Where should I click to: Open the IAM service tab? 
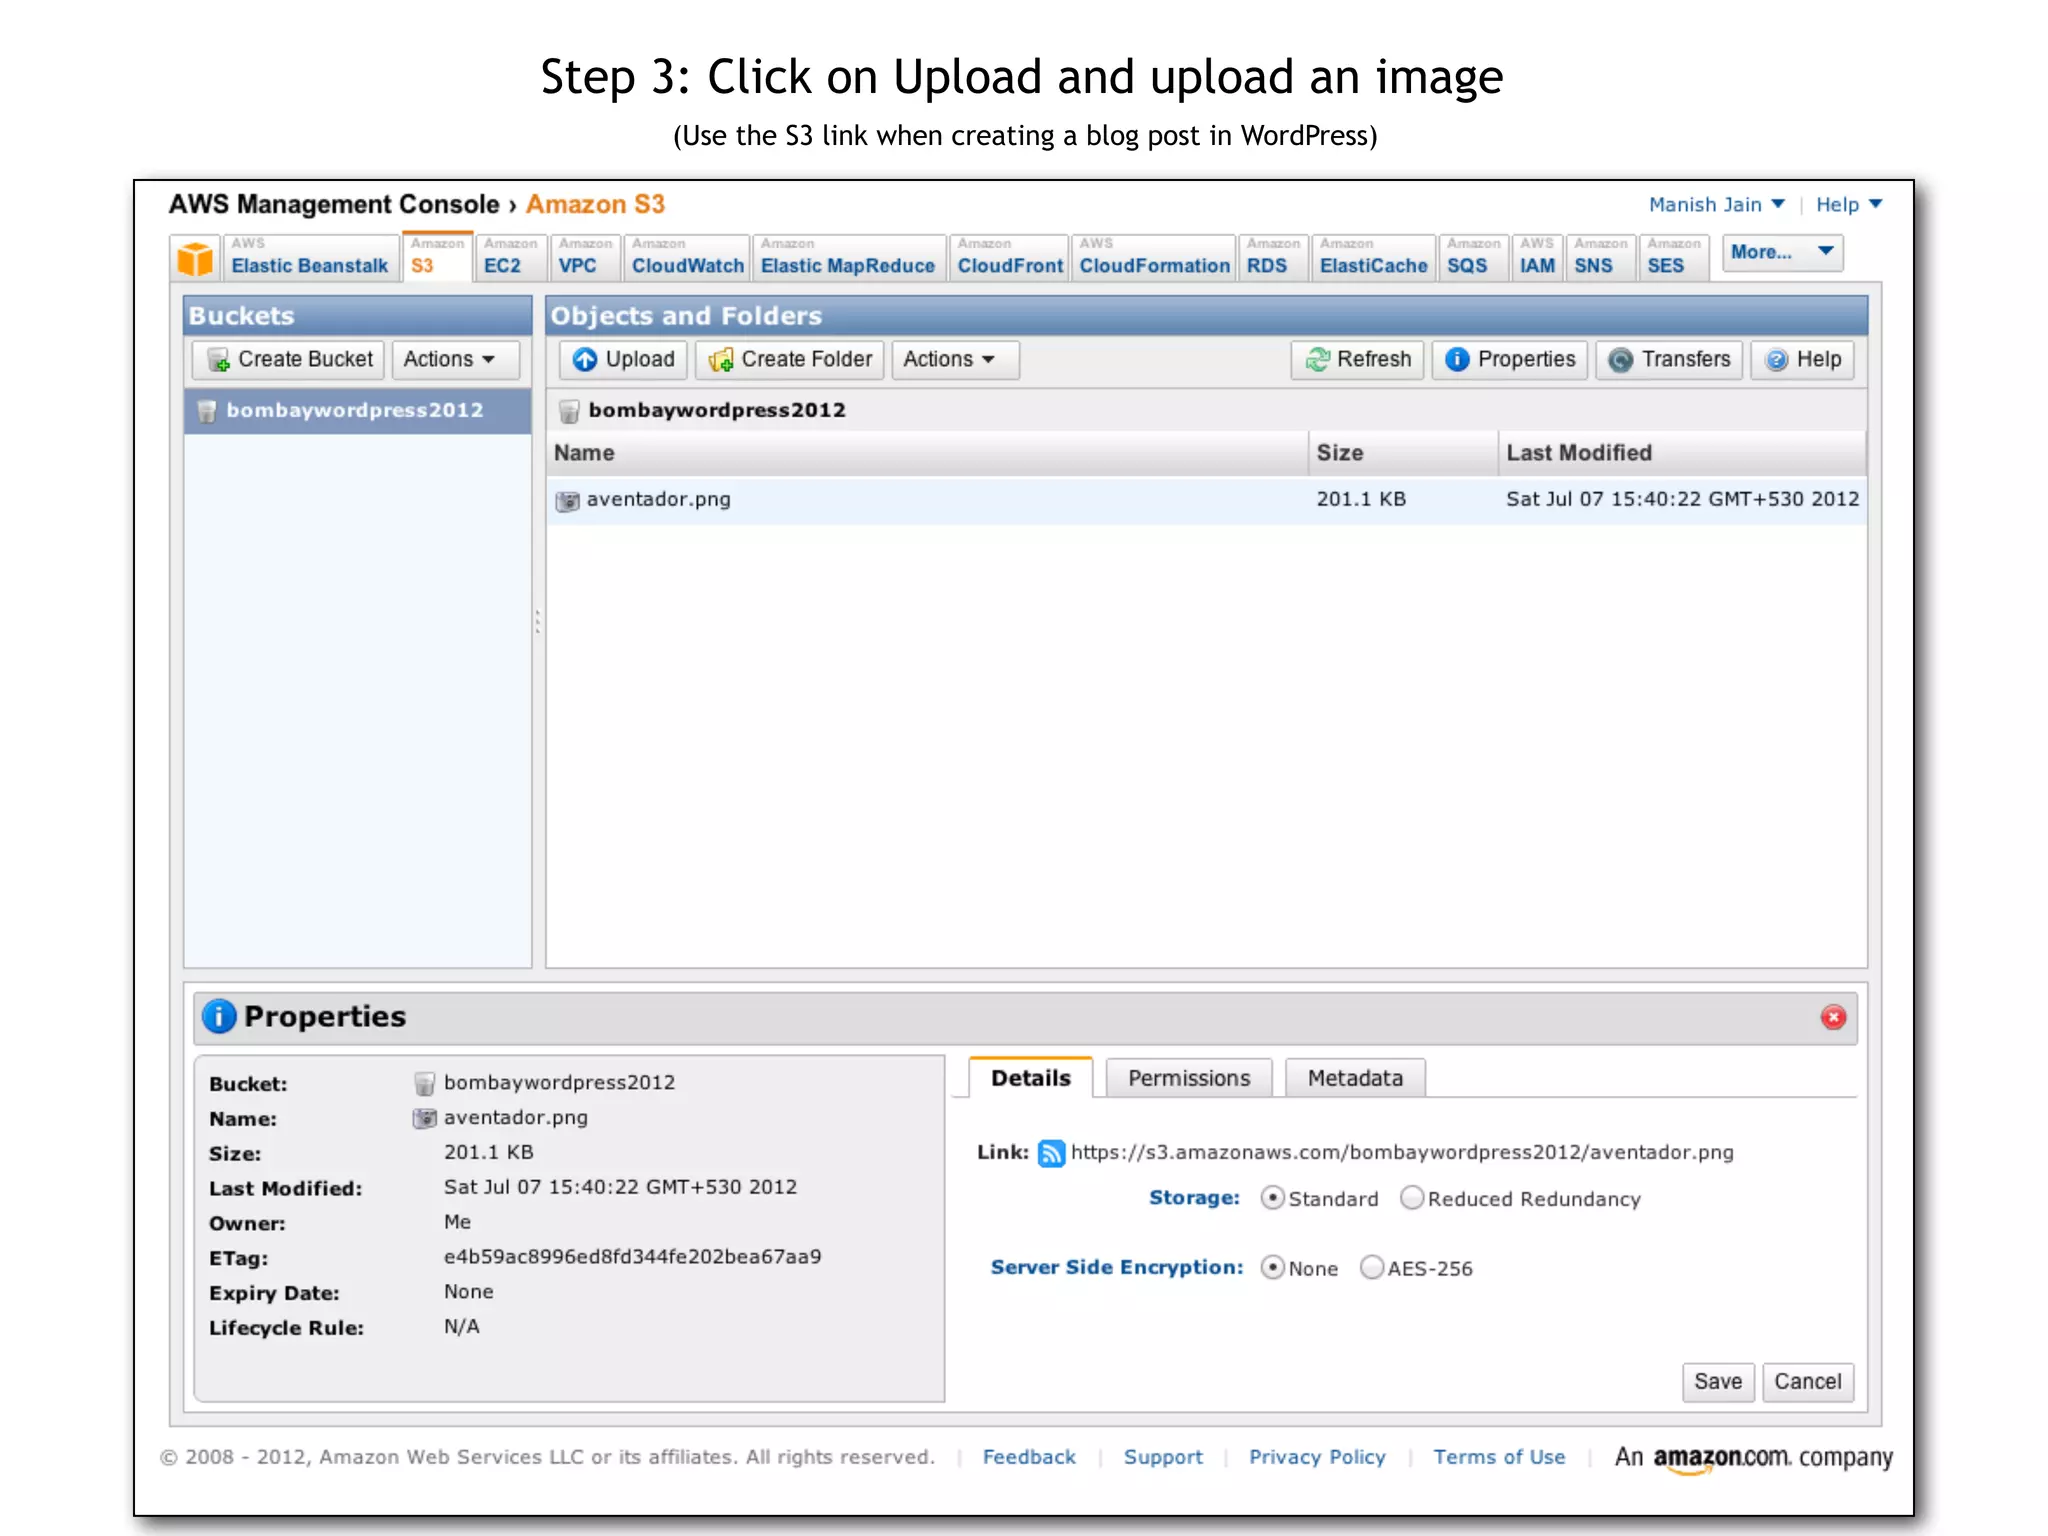1537,257
